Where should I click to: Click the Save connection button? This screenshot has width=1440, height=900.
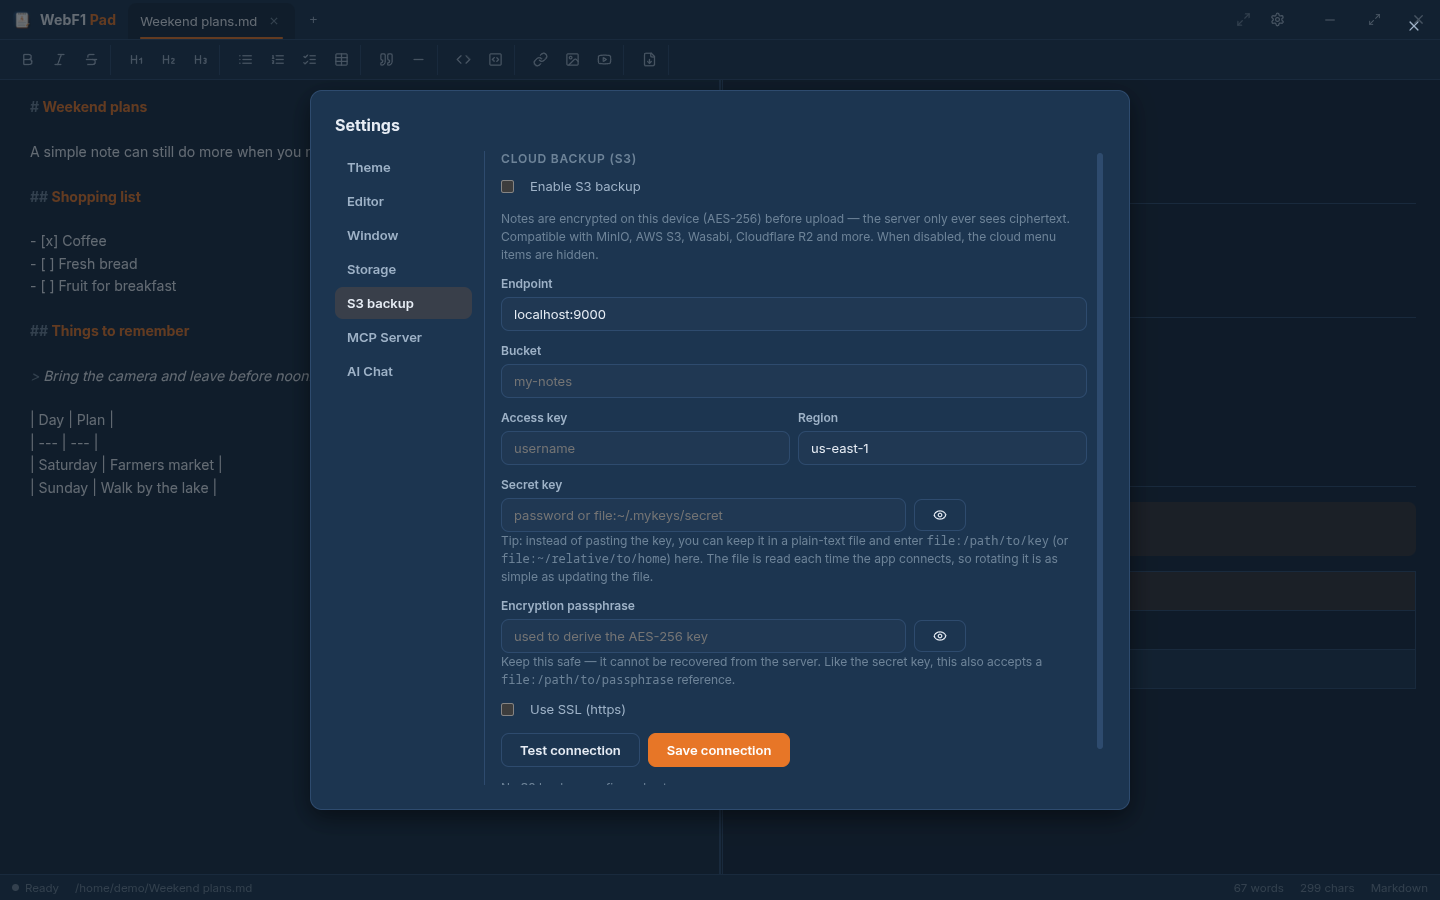pos(719,750)
